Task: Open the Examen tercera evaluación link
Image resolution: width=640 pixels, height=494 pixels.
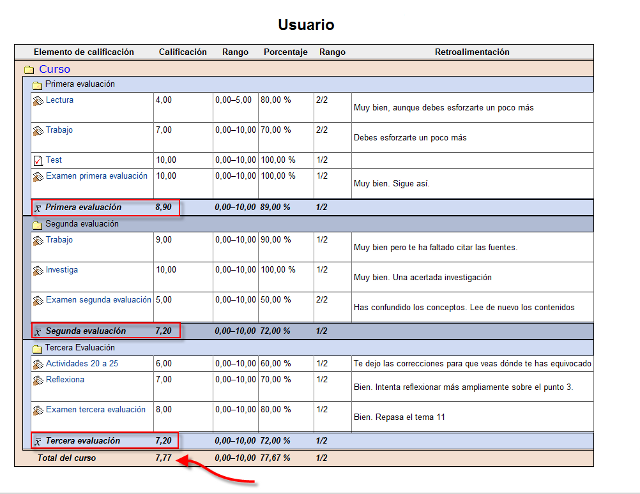Action: pyautogui.click(x=96, y=410)
